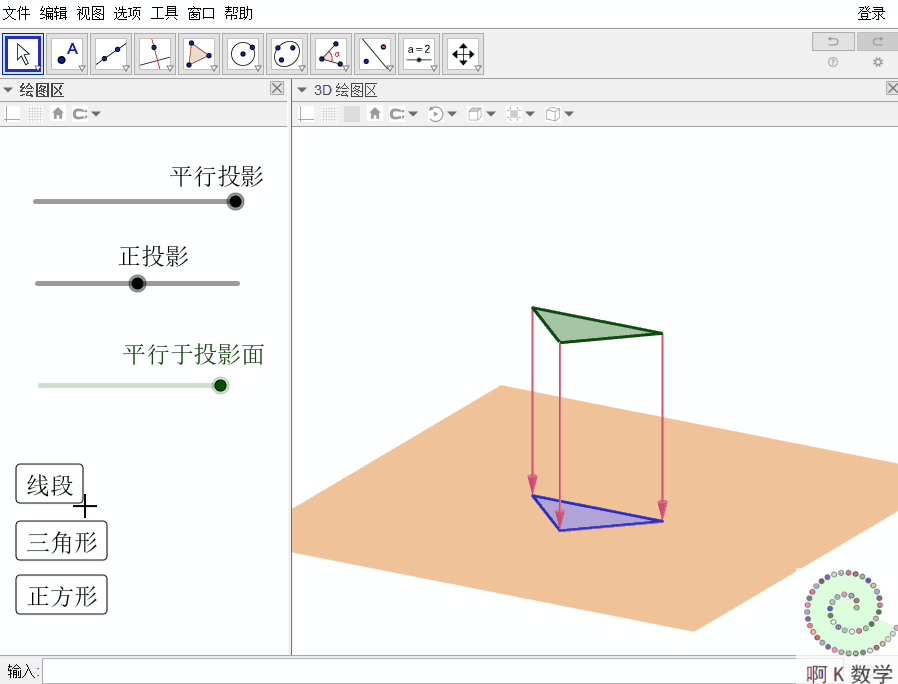Select the Ellipse conic tool
This screenshot has width=898, height=684.
[x=287, y=54]
